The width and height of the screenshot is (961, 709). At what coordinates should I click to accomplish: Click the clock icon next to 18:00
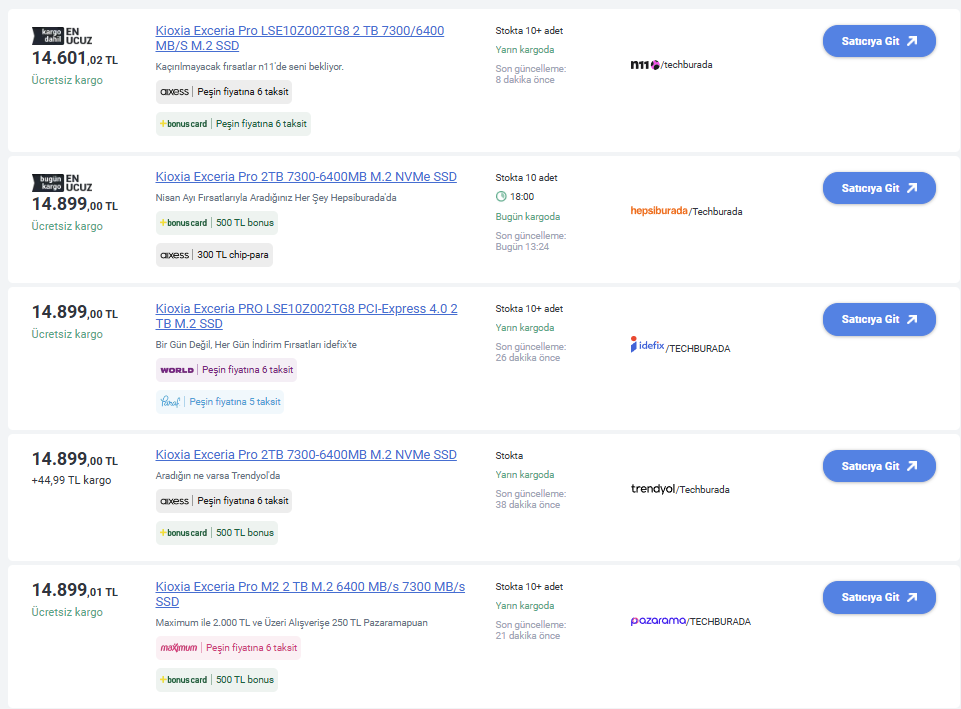click(501, 197)
